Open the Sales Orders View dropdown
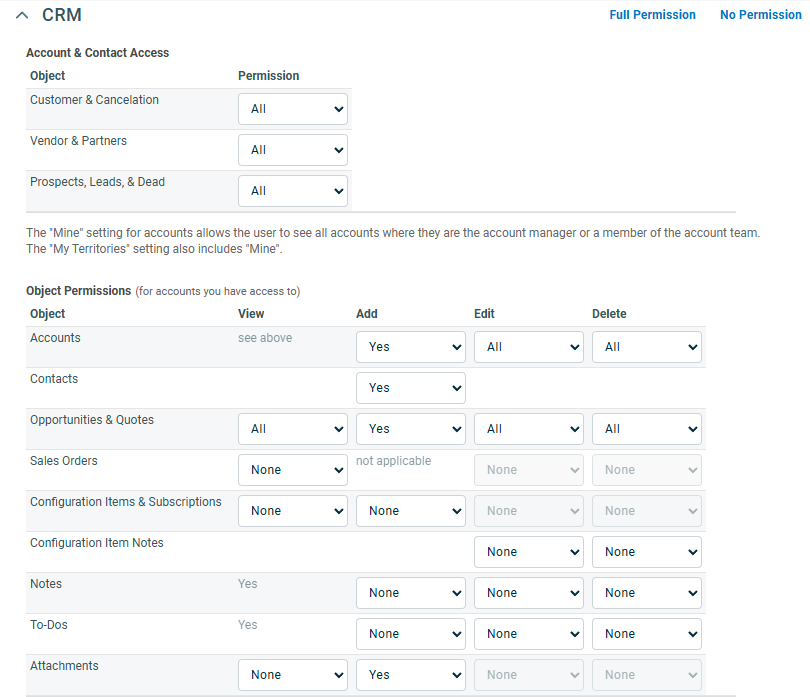 (x=293, y=470)
